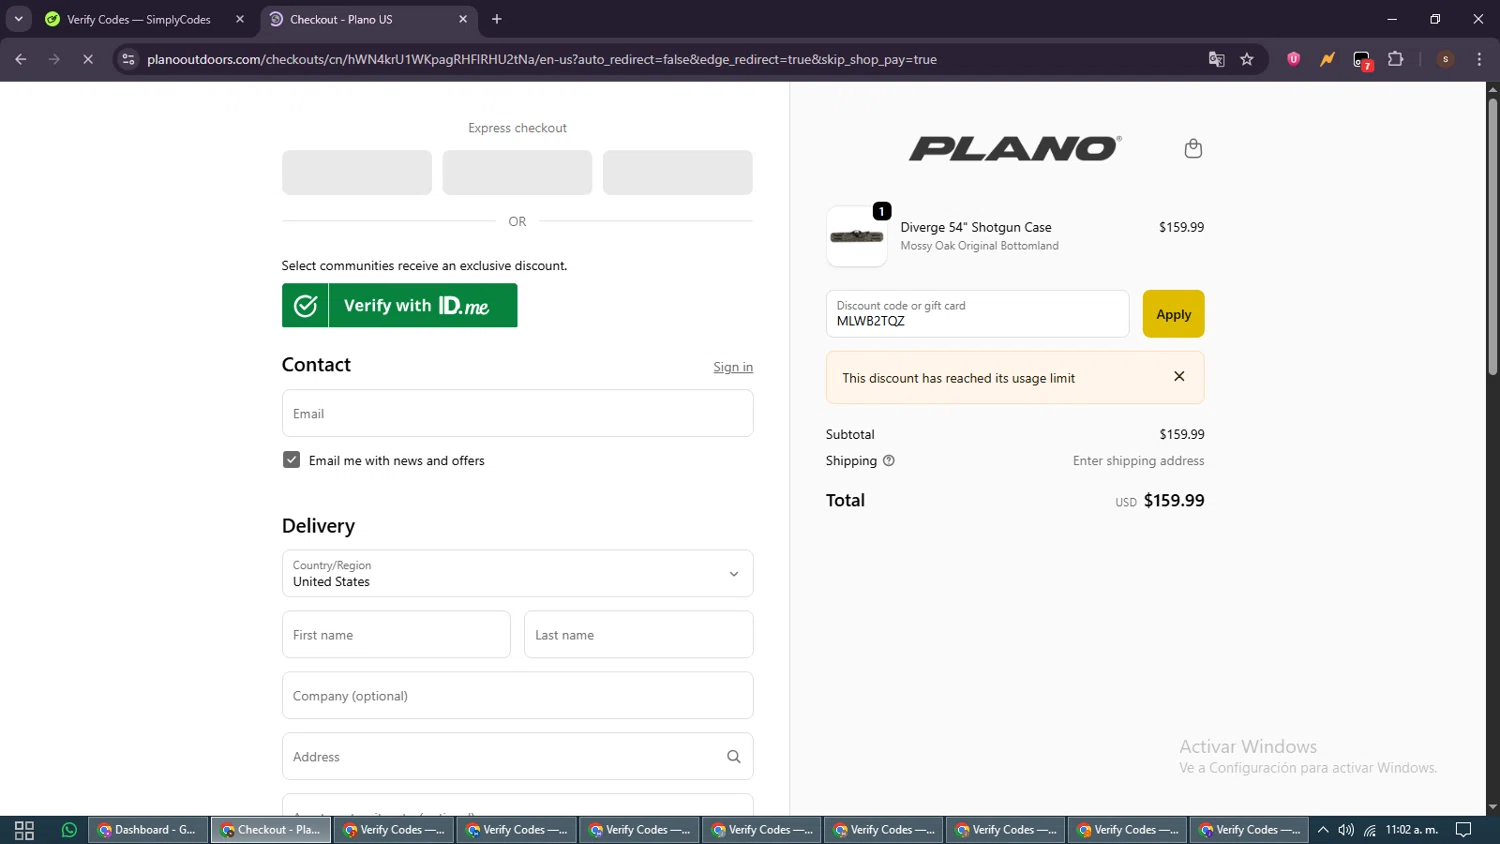
Task: View site information icon in address bar
Action: [x=128, y=60]
